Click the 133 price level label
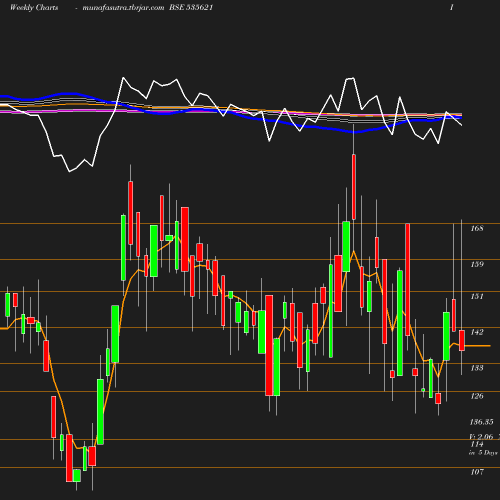 (x=477, y=368)
